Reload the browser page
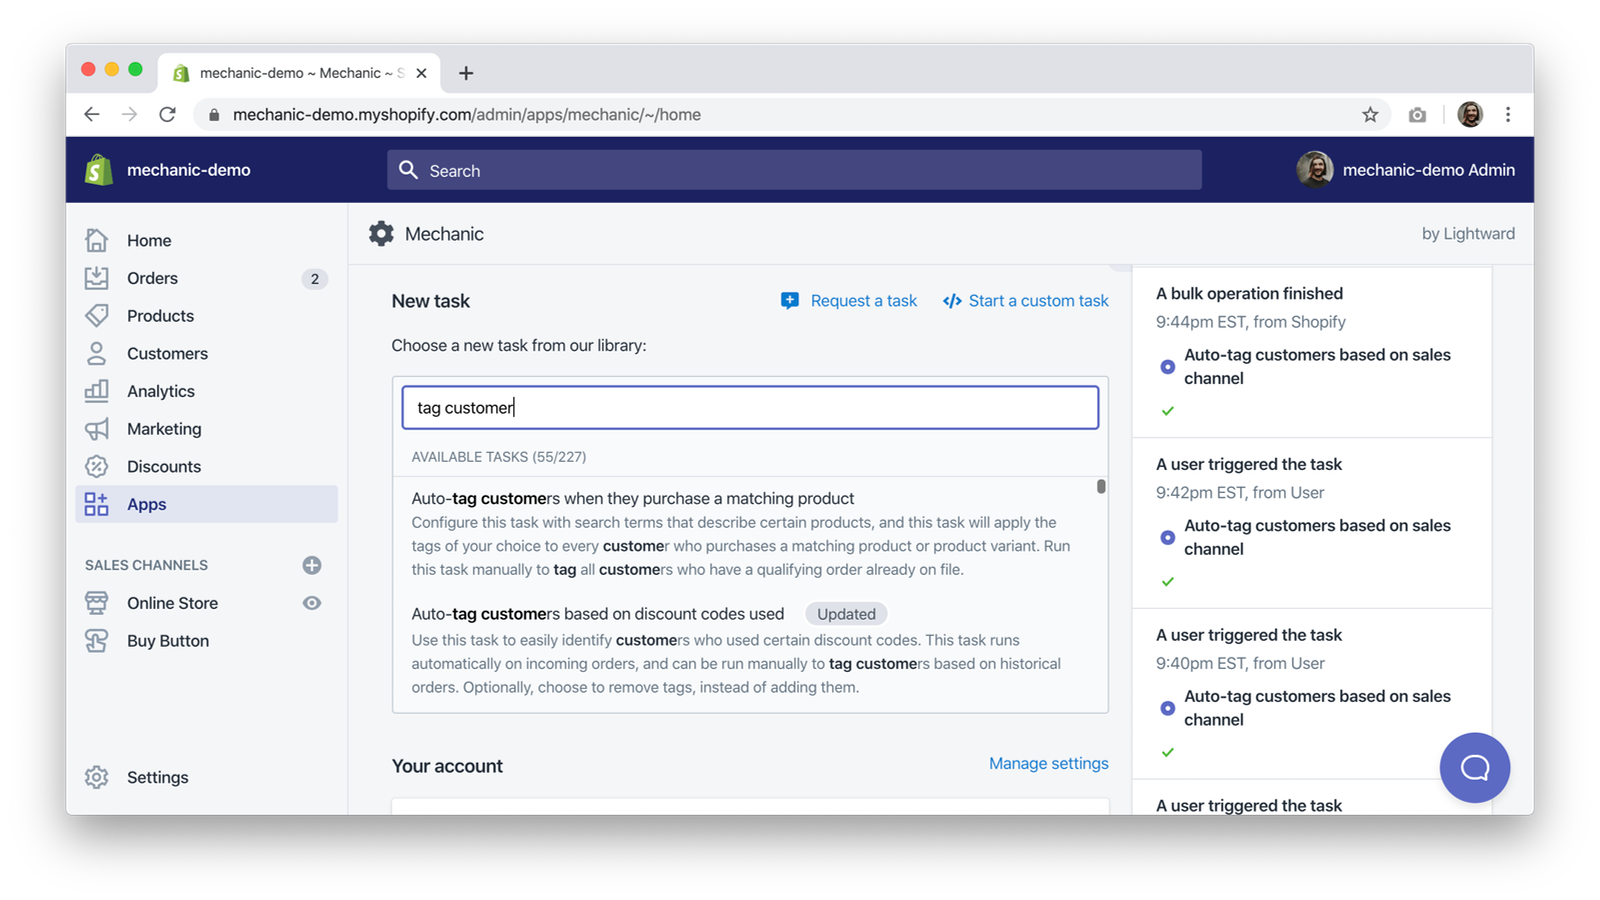1600x900 pixels. (x=168, y=115)
